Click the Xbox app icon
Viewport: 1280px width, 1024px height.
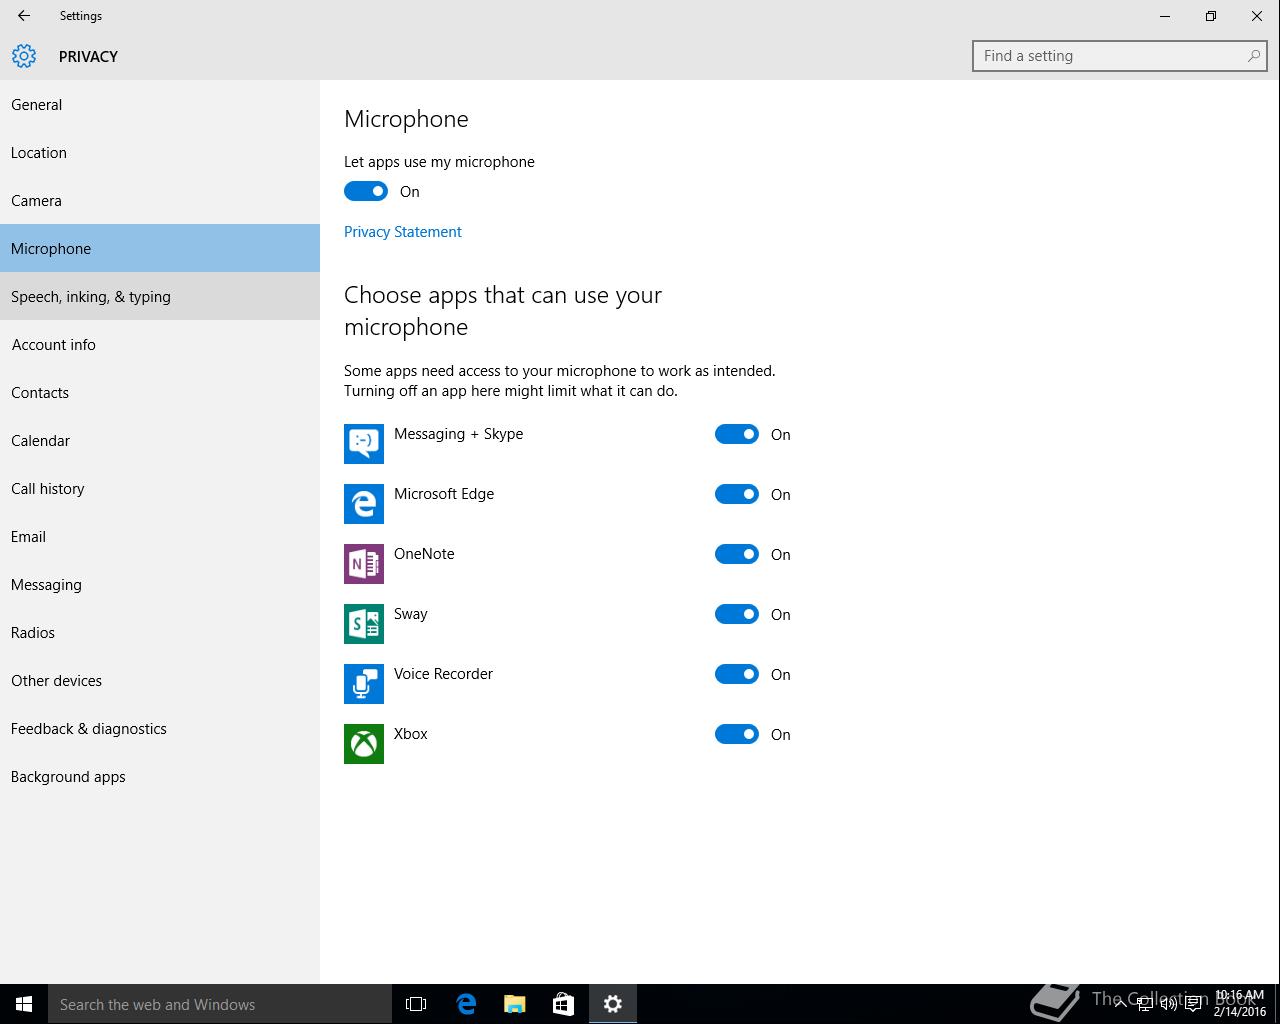[x=364, y=744]
